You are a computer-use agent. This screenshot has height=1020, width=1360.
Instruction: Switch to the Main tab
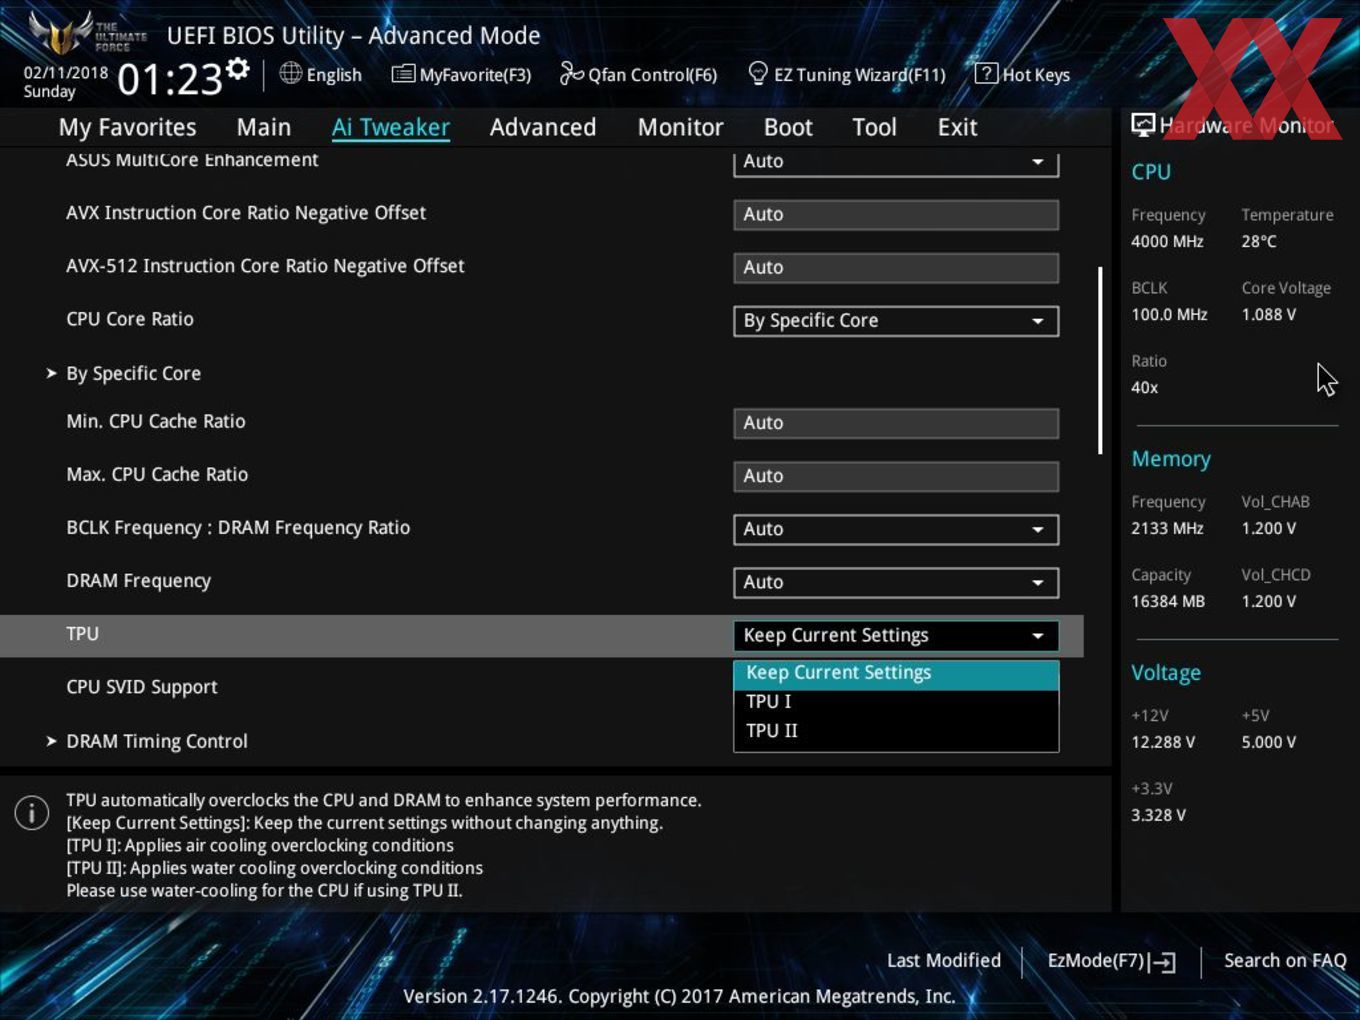264,127
